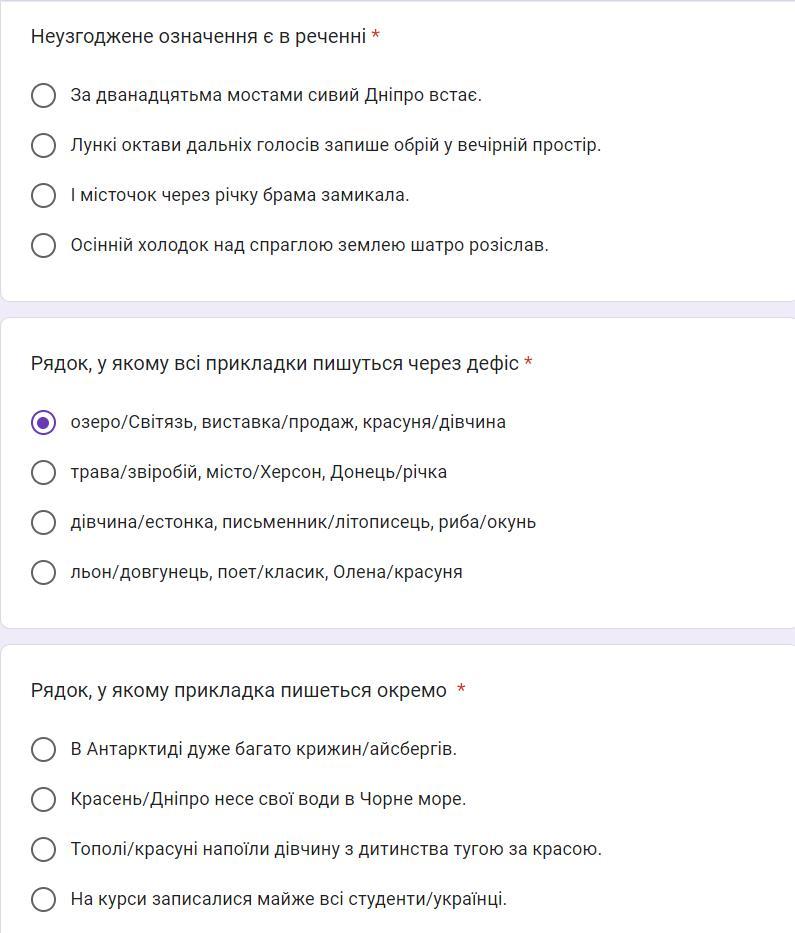Click label text 'льон/довгунець, поет/класик'
This screenshot has width=795, height=933.
(266, 572)
